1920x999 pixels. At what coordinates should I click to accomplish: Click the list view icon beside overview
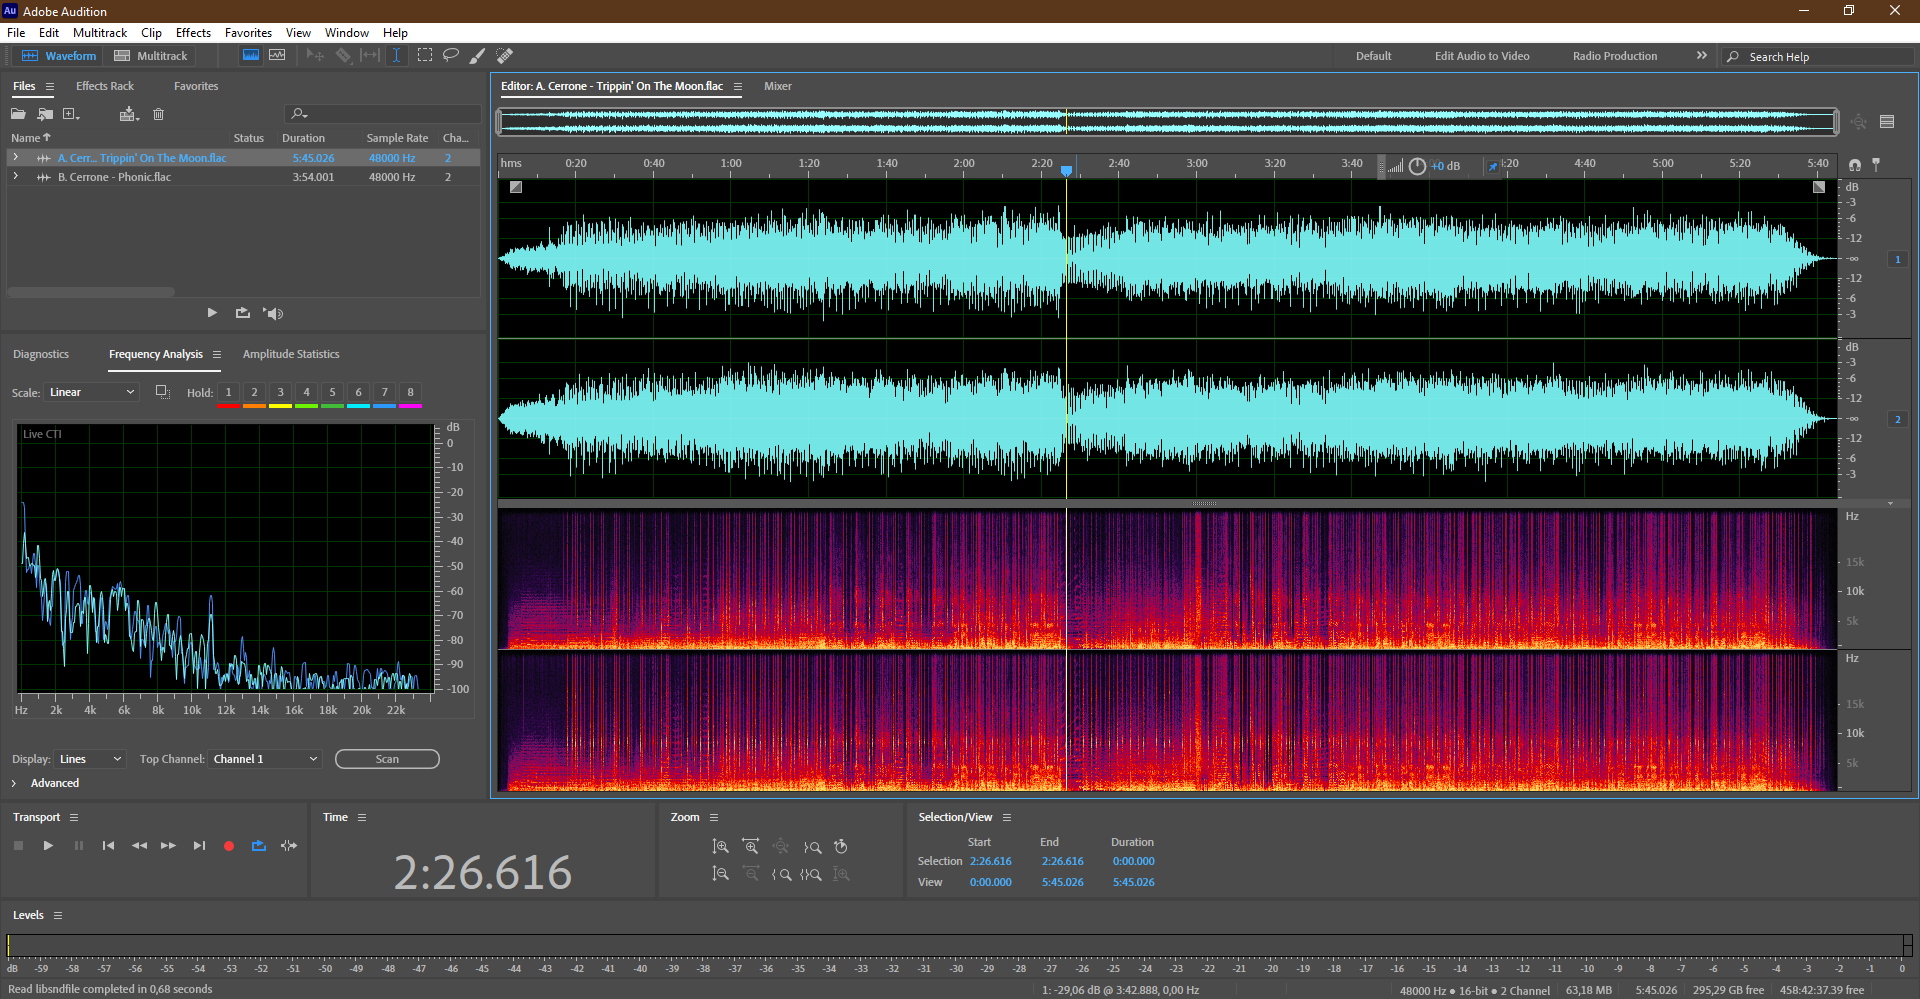click(1887, 122)
